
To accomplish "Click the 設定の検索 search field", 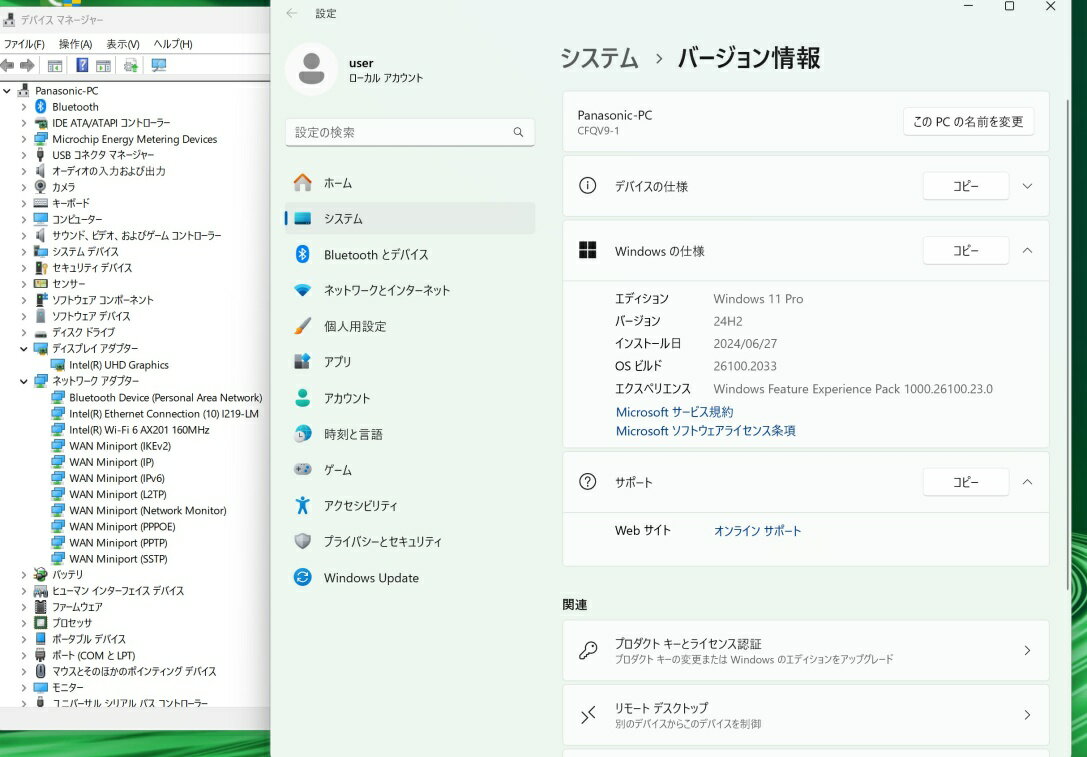I will point(400,132).
